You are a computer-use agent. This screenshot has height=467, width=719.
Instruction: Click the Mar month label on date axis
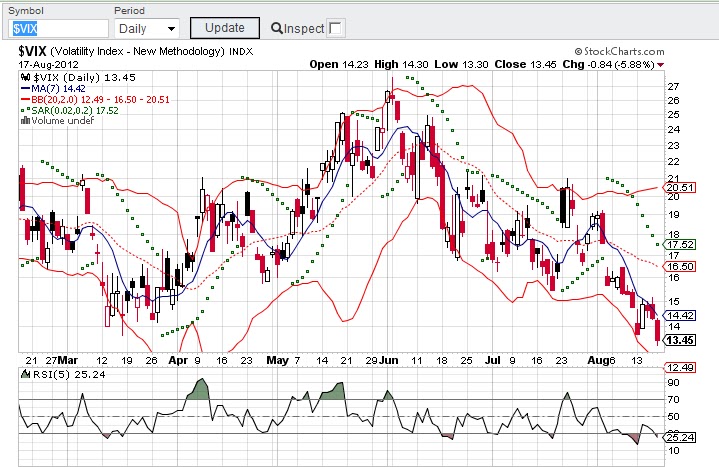(68, 360)
